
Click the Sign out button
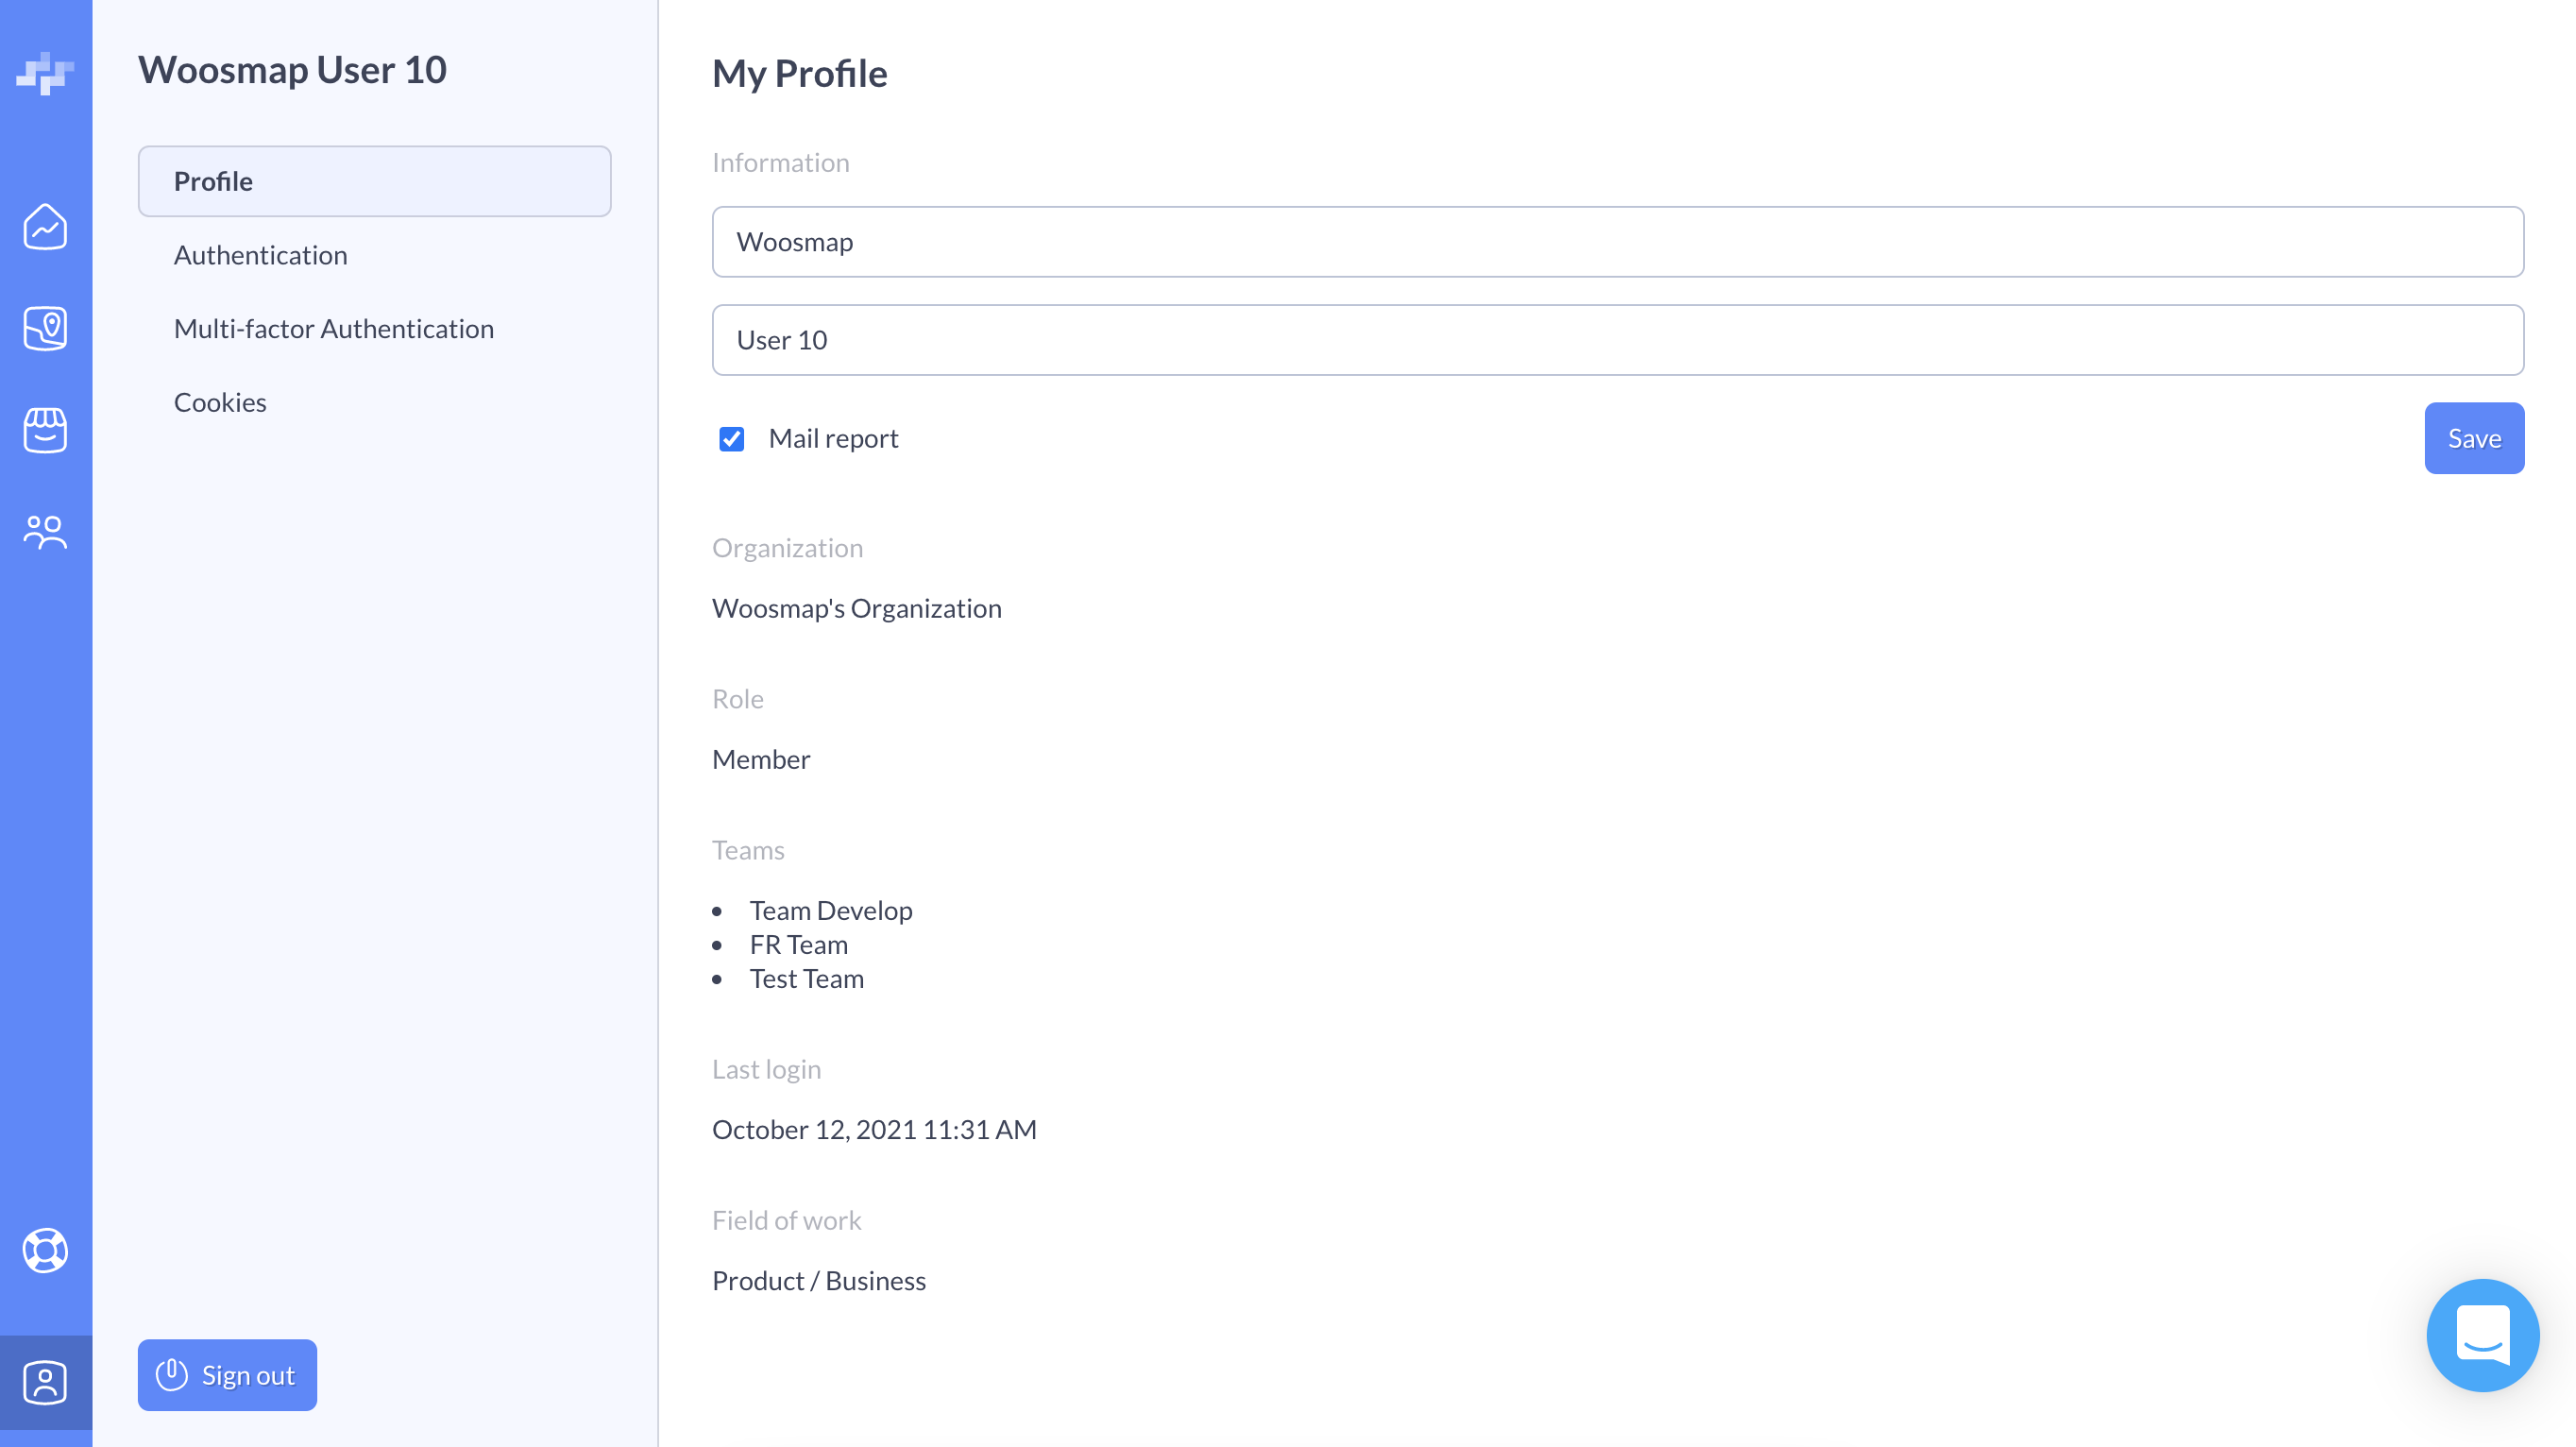click(227, 1375)
